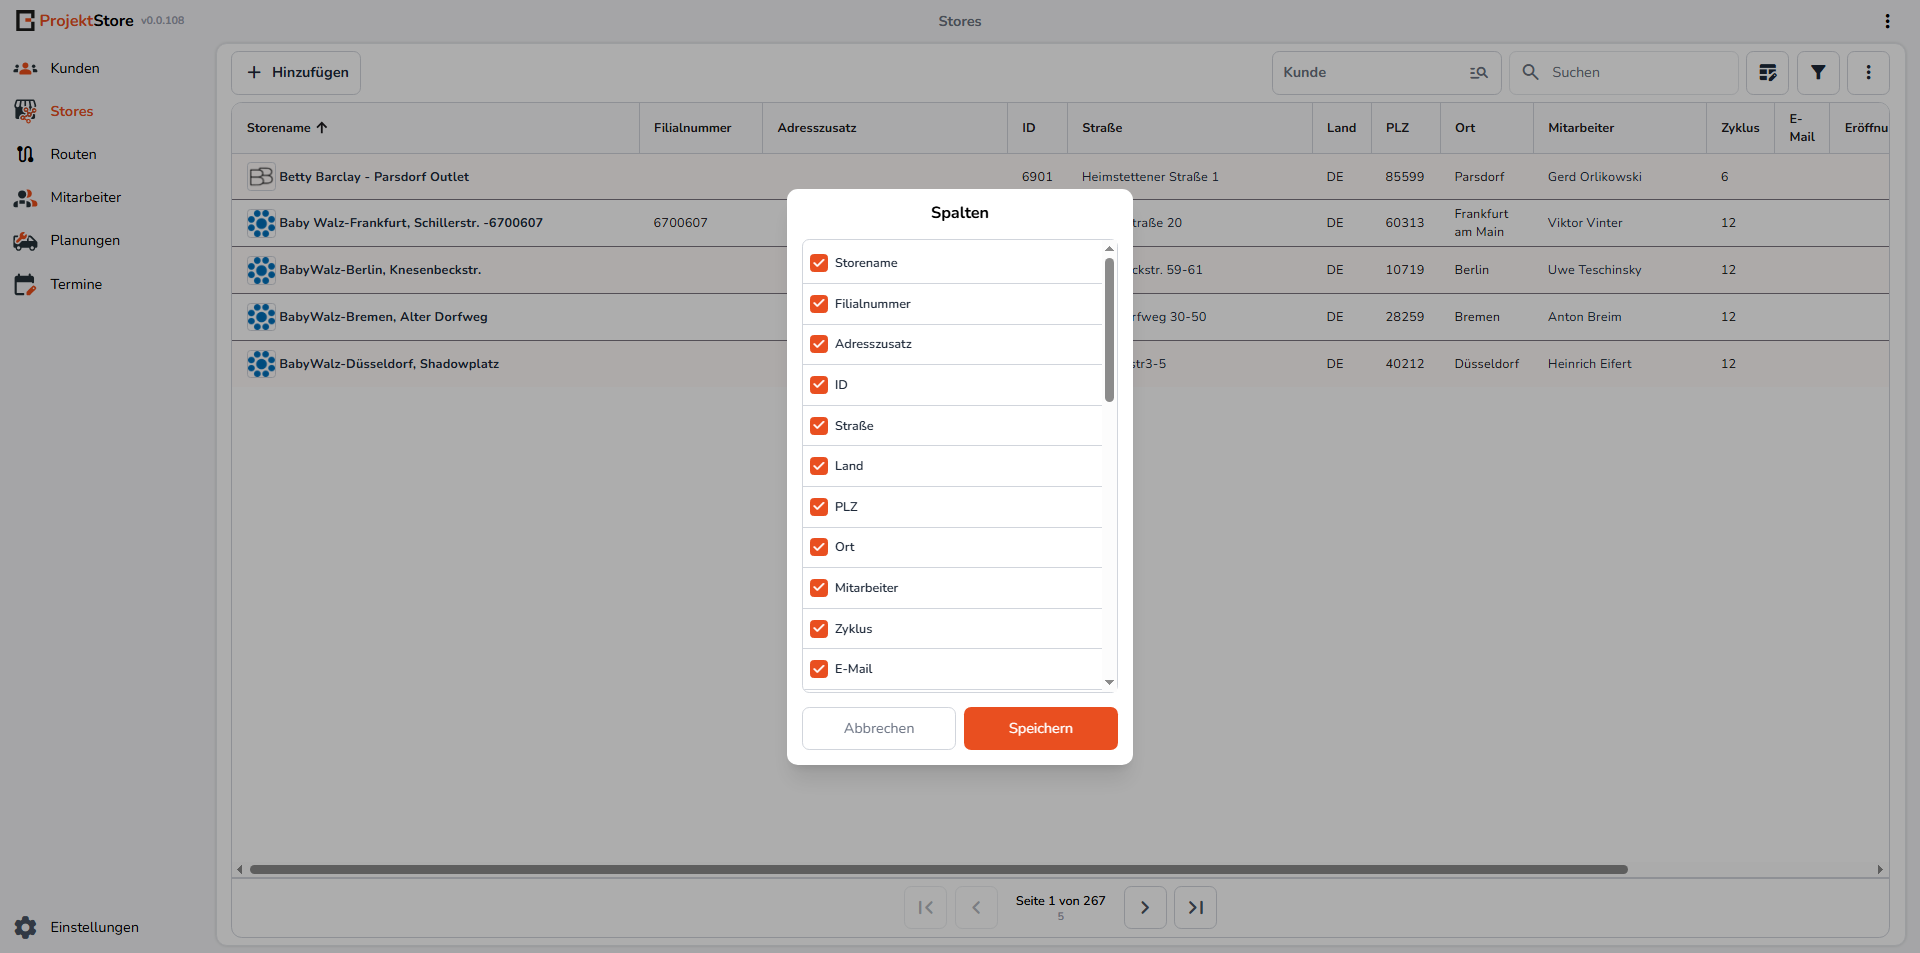Screen dimensions: 1920x953
Task: Click the Betty Barclay store logo thumbnail
Action: coord(261,177)
